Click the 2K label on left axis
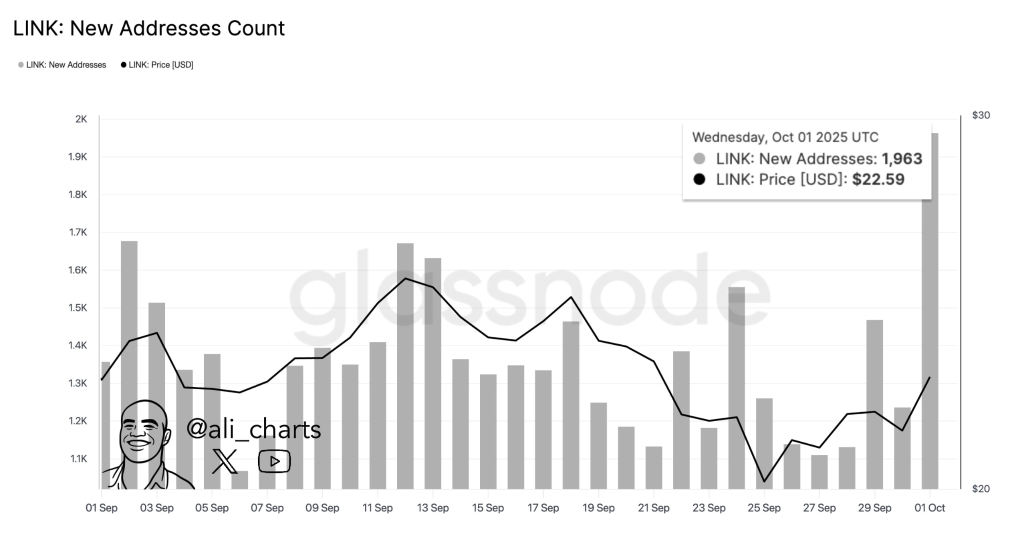The width and height of the screenshot is (1024, 537). (x=81, y=119)
